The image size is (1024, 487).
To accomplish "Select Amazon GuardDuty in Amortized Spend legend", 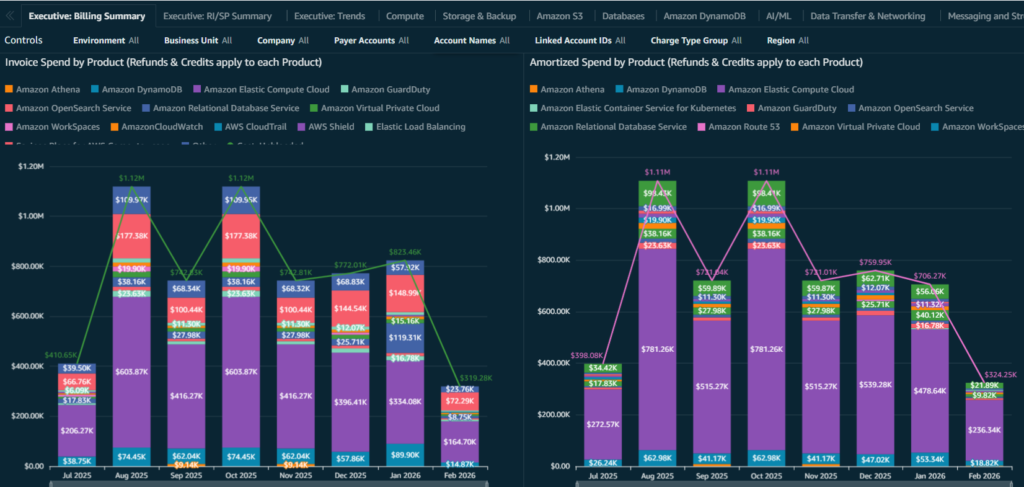I will point(792,108).
